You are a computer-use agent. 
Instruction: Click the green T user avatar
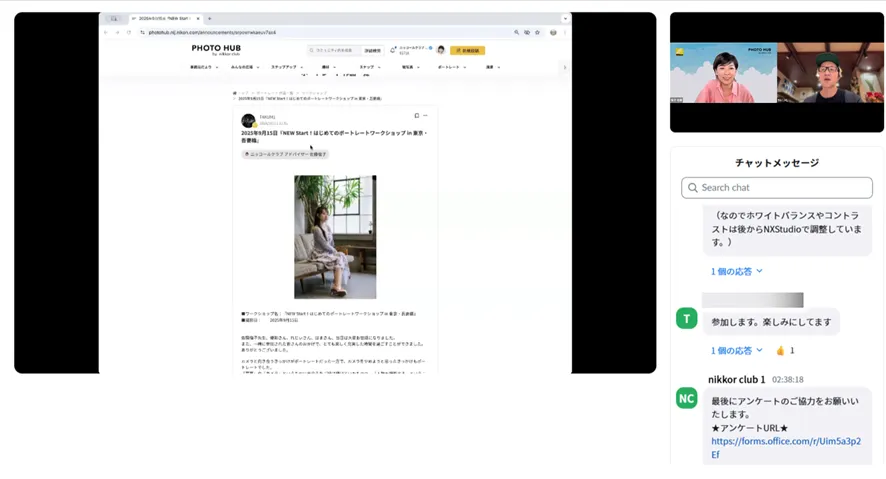tap(686, 319)
